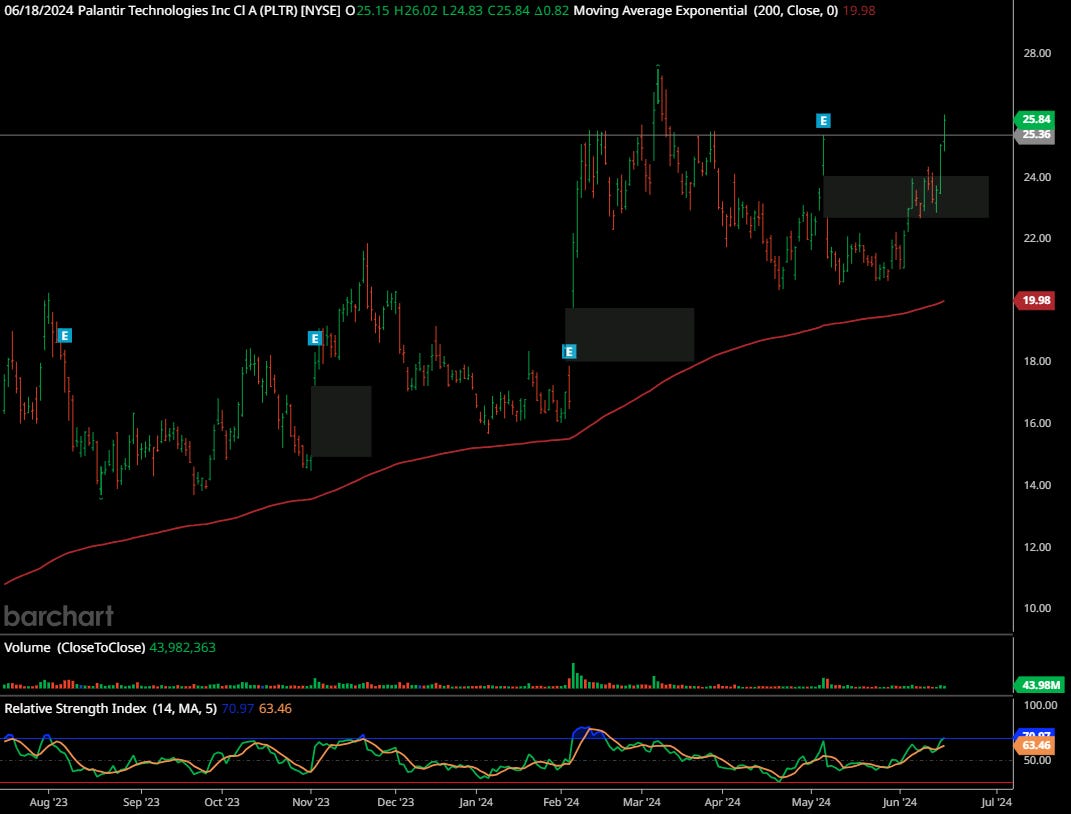Select the green 25.84 last price badge
The image size is (1071, 814).
(1035, 120)
